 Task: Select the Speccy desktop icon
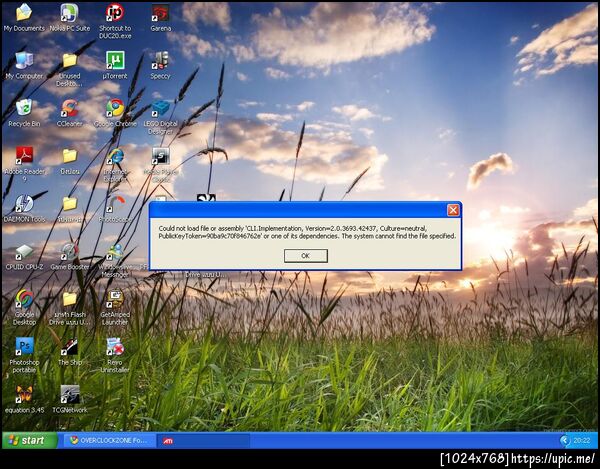(x=160, y=65)
